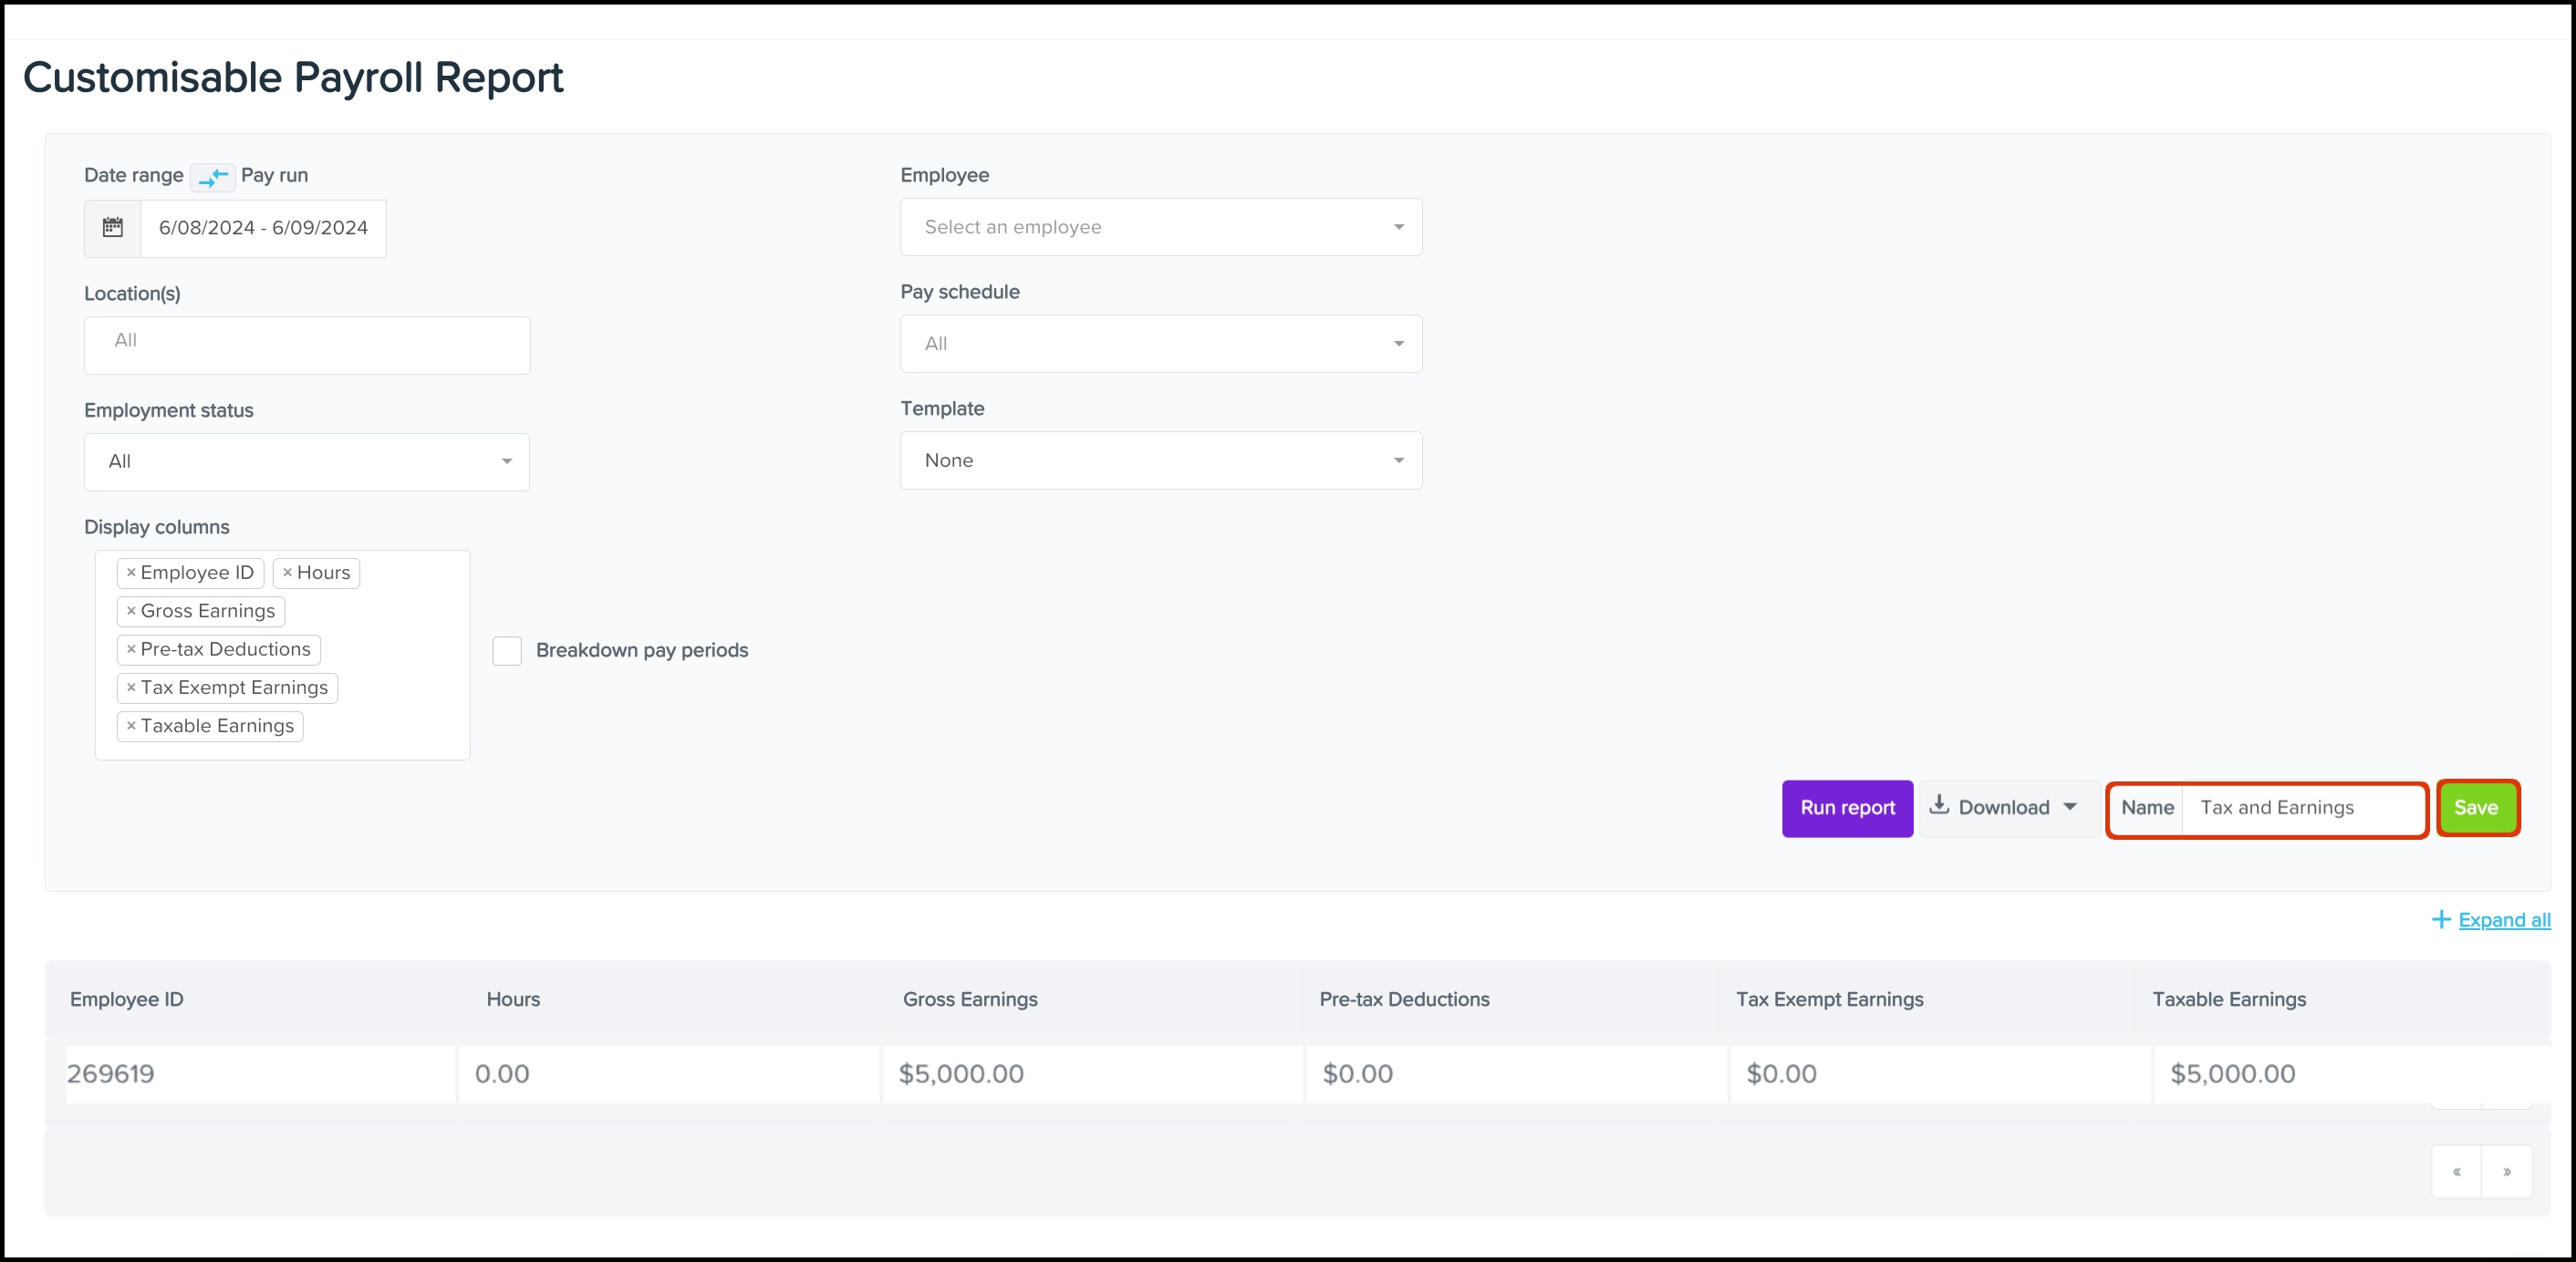Click the Name field with Tax and Earnings
The height and width of the screenshot is (1262, 2576).
(2303, 808)
